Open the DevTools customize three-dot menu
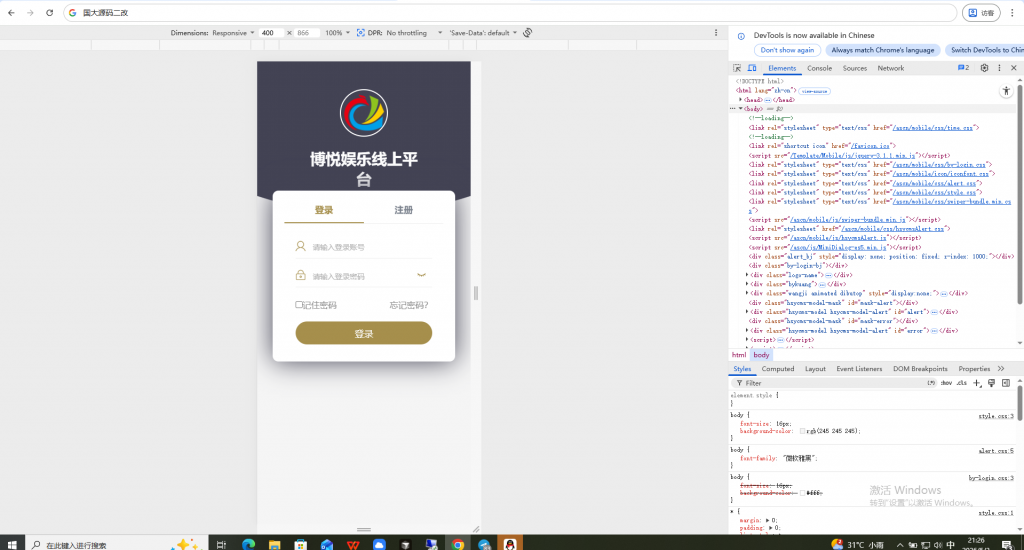The image size is (1024, 550). (x=999, y=68)
